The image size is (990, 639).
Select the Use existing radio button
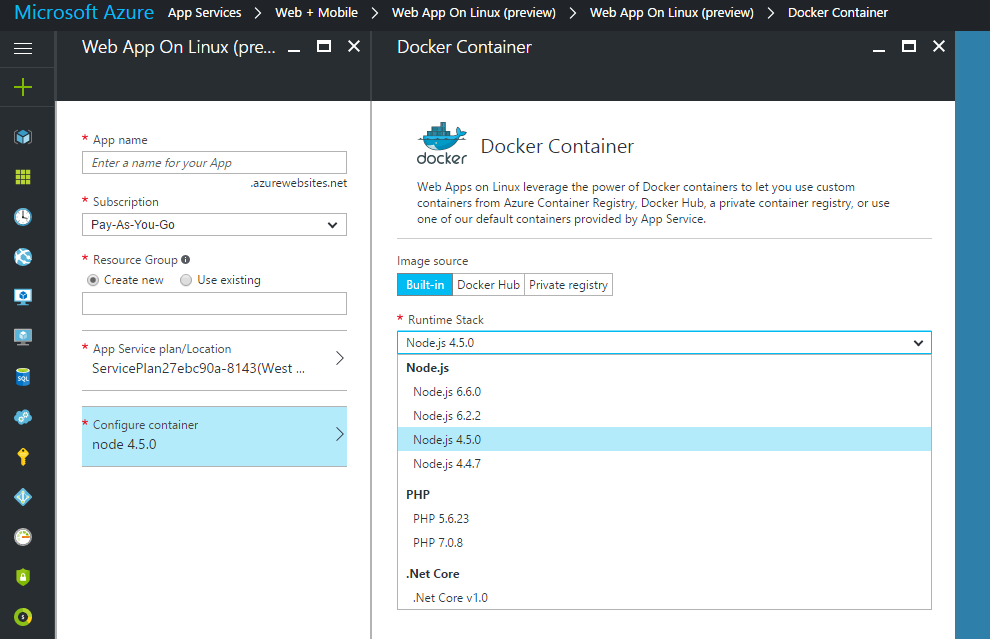[186, 280]
